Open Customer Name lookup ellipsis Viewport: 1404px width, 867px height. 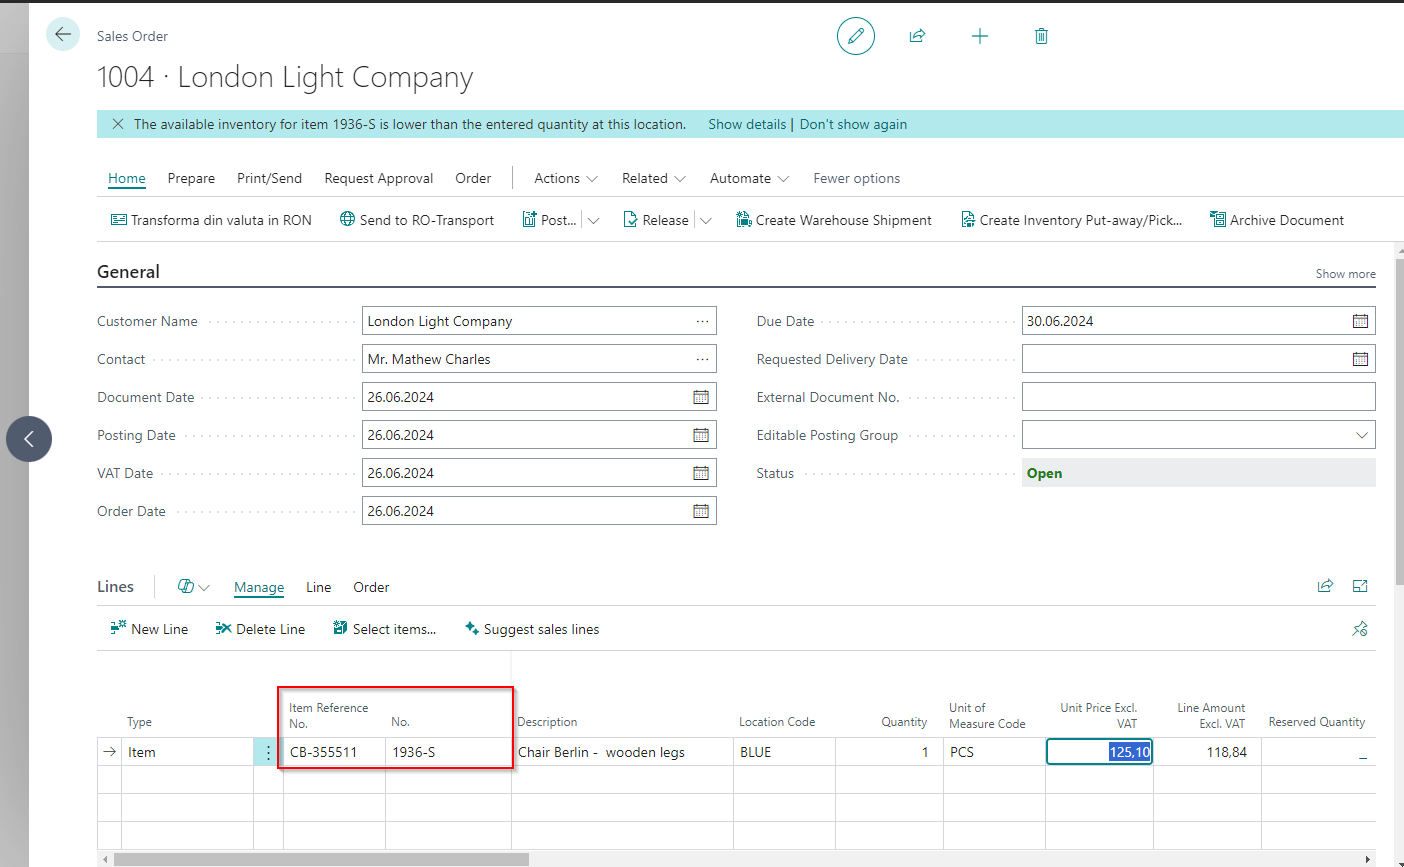click(x=703, y=321)
